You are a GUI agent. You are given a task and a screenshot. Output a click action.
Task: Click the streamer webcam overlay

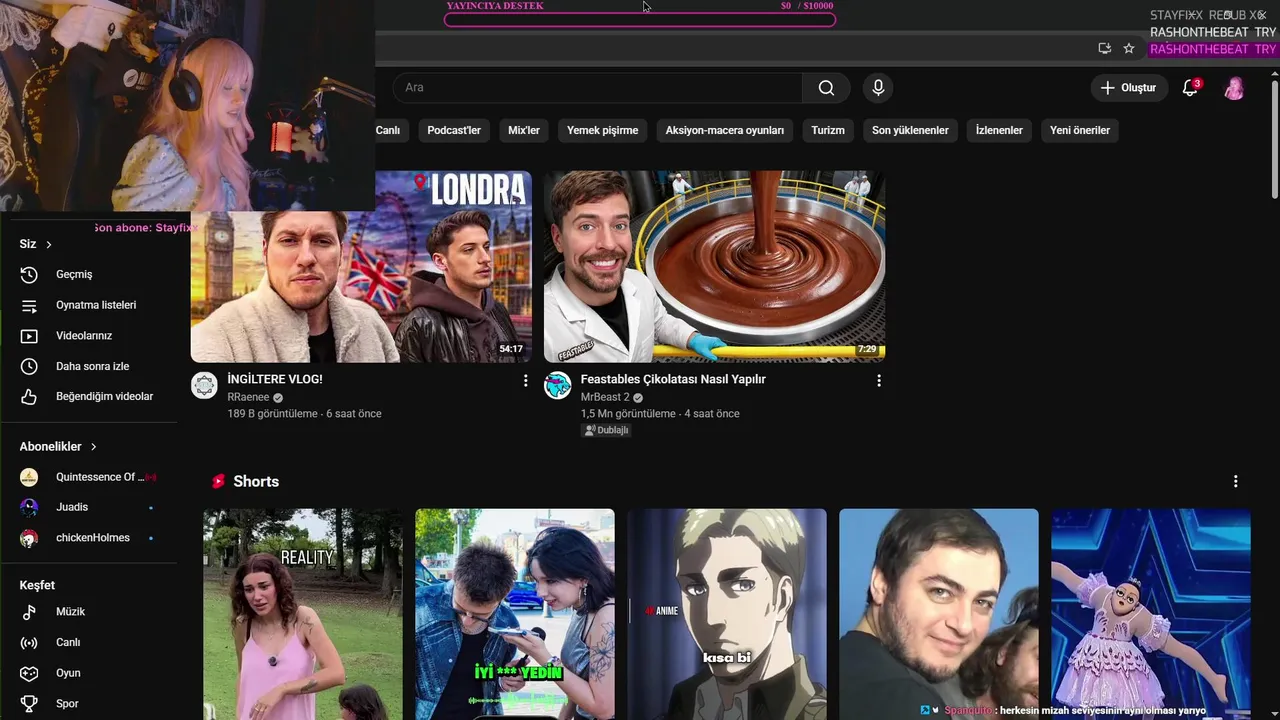pos(187,105)
